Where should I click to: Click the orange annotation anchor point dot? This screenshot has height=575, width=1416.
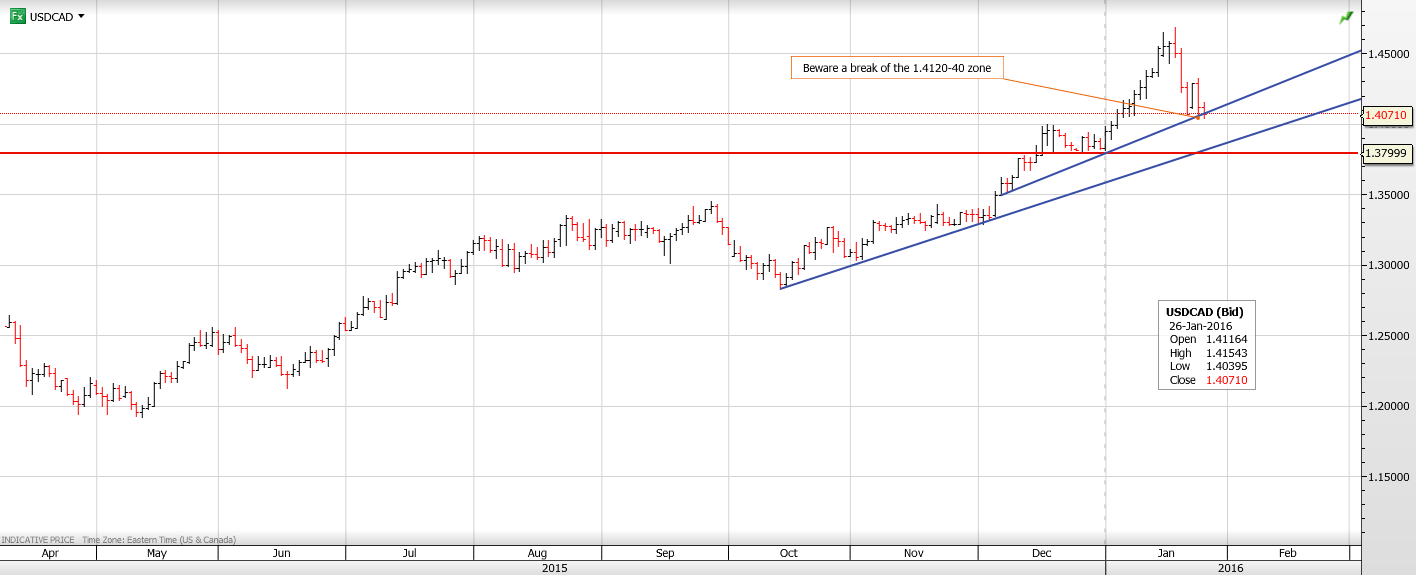(1200, 117)
